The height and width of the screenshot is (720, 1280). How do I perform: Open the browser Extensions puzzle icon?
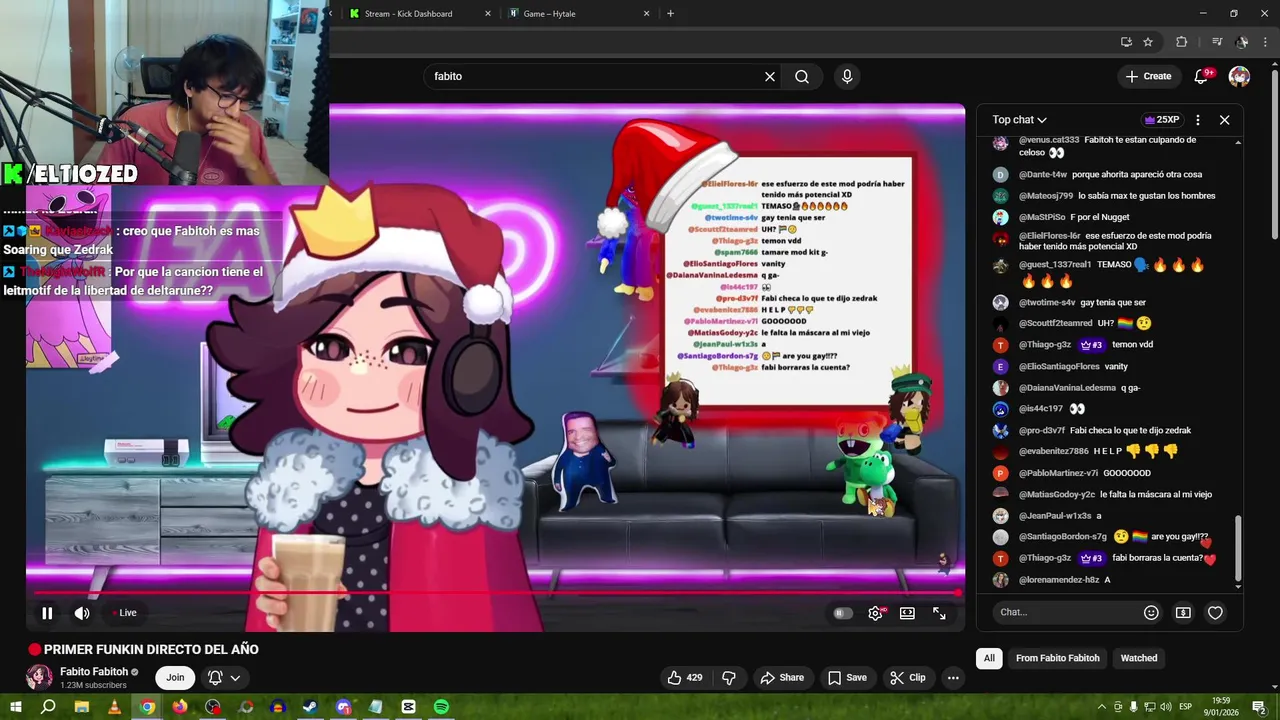[1181, 42]
